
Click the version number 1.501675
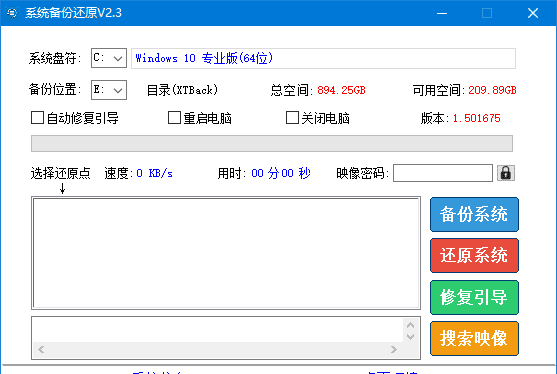pyautogui.click(x=476, y=118)
